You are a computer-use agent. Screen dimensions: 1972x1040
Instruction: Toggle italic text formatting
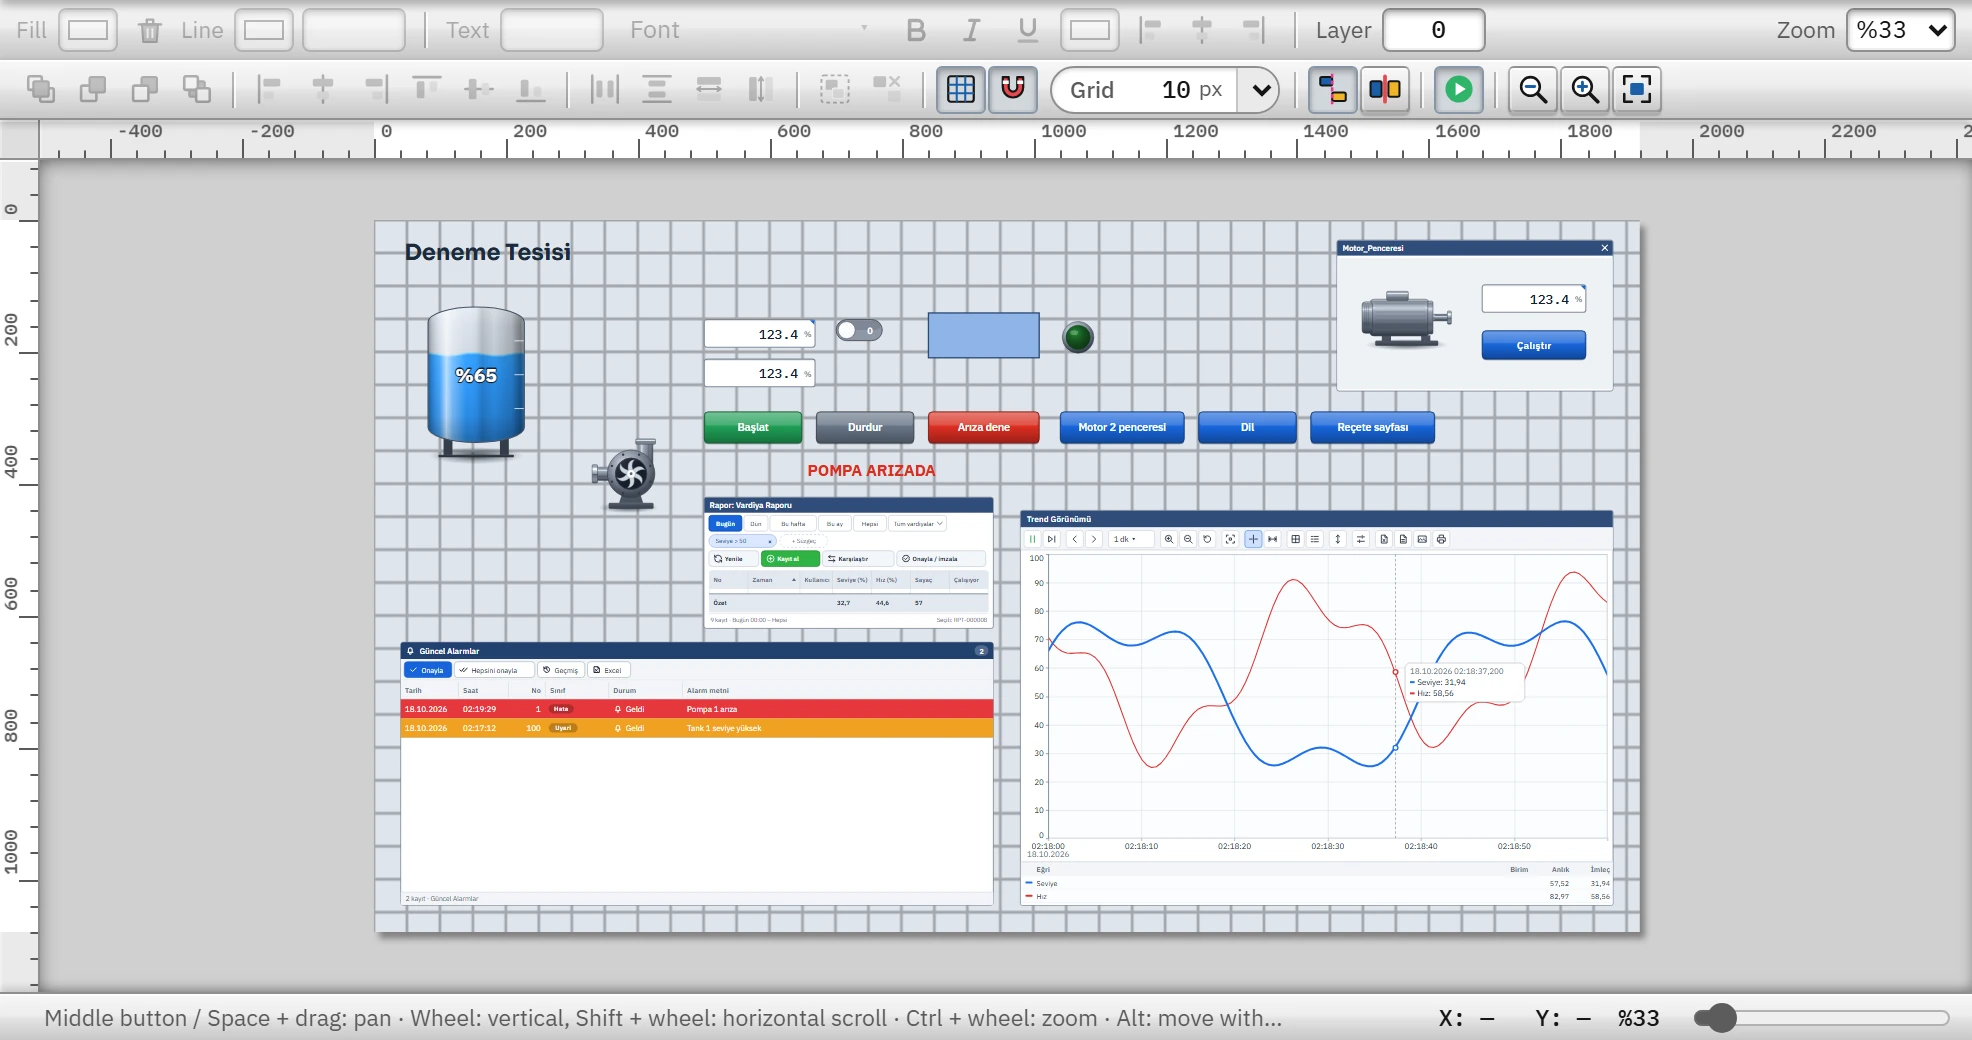[971, 30]
